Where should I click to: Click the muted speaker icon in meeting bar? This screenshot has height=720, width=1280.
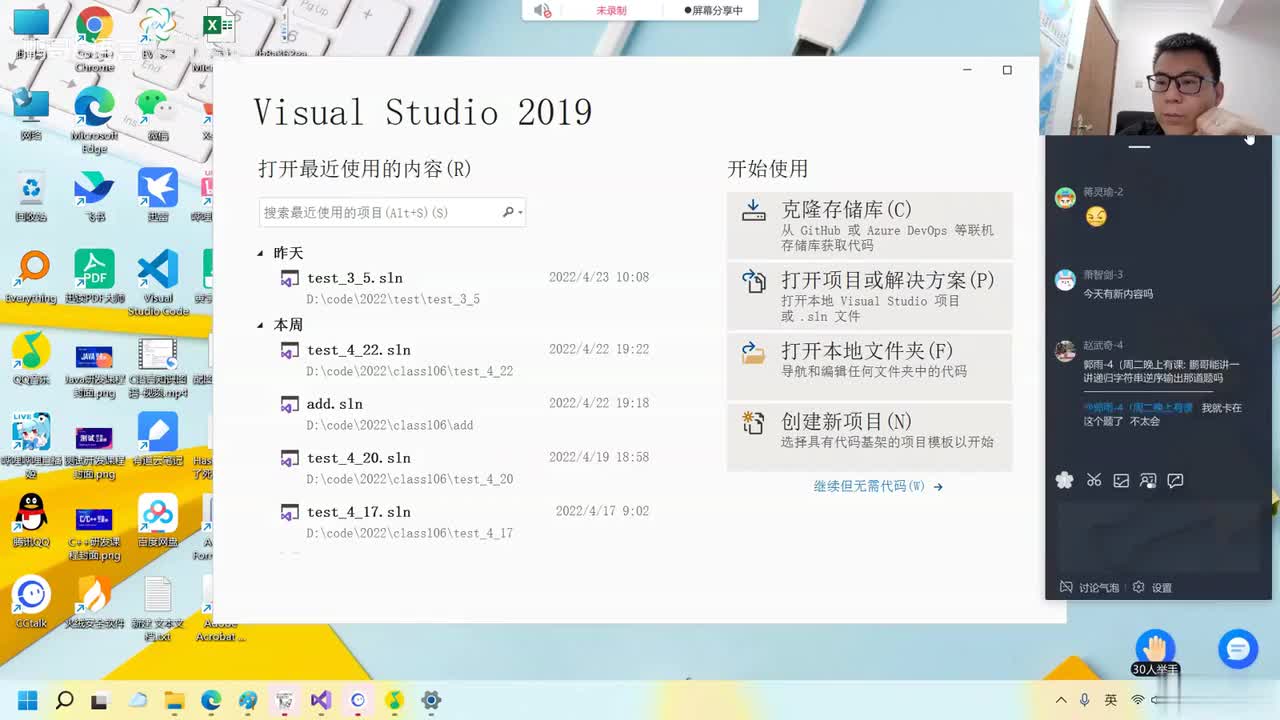(543, 10)
